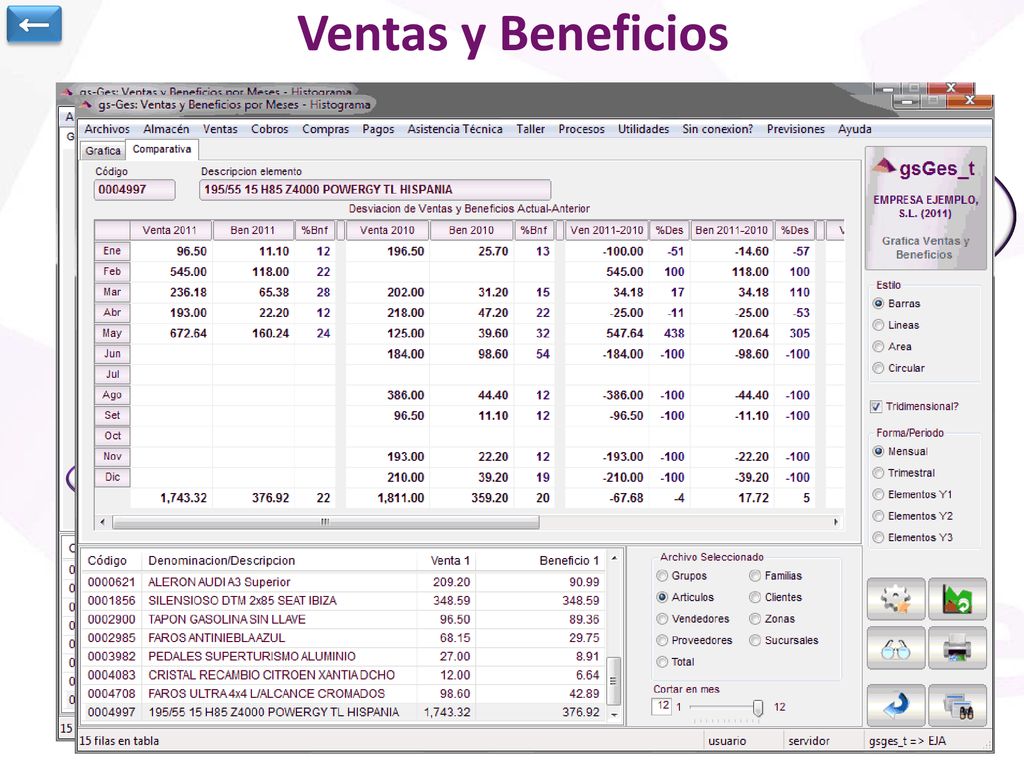Click the gsGes_t logo panel
The image size is (1024, 768).
click(x=925, y=208)
